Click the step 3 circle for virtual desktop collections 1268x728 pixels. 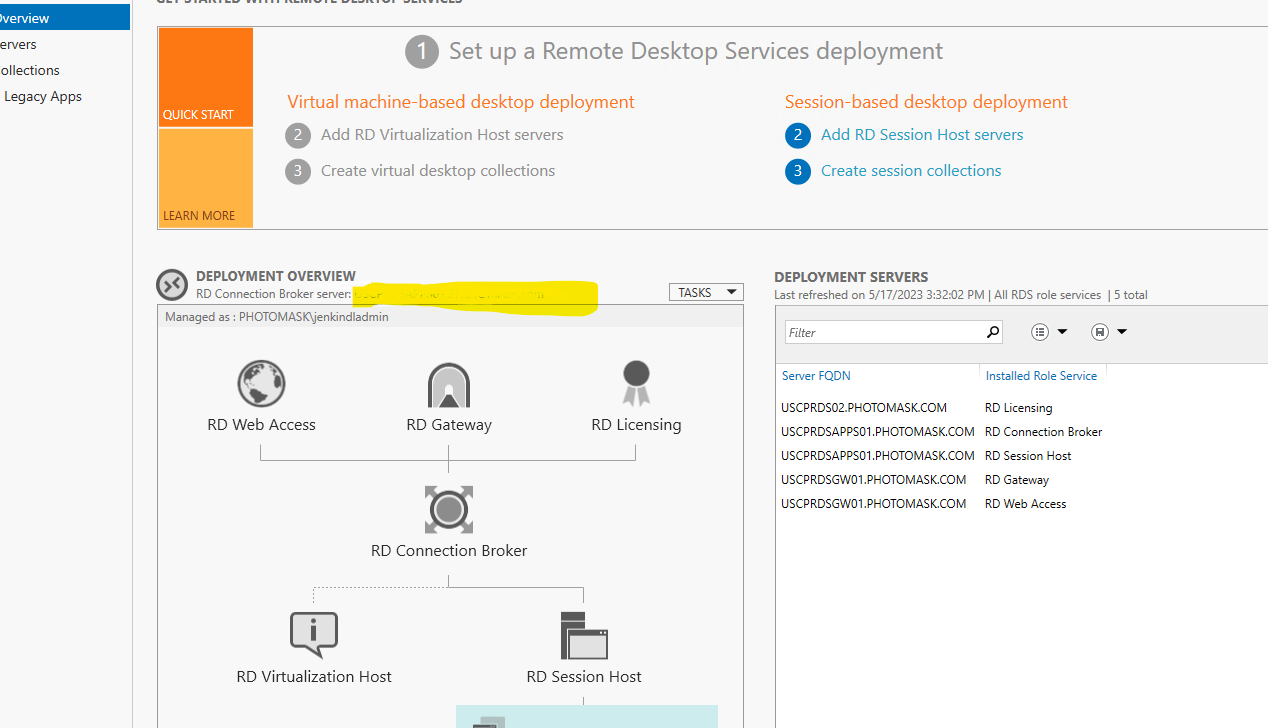(297, 171)
